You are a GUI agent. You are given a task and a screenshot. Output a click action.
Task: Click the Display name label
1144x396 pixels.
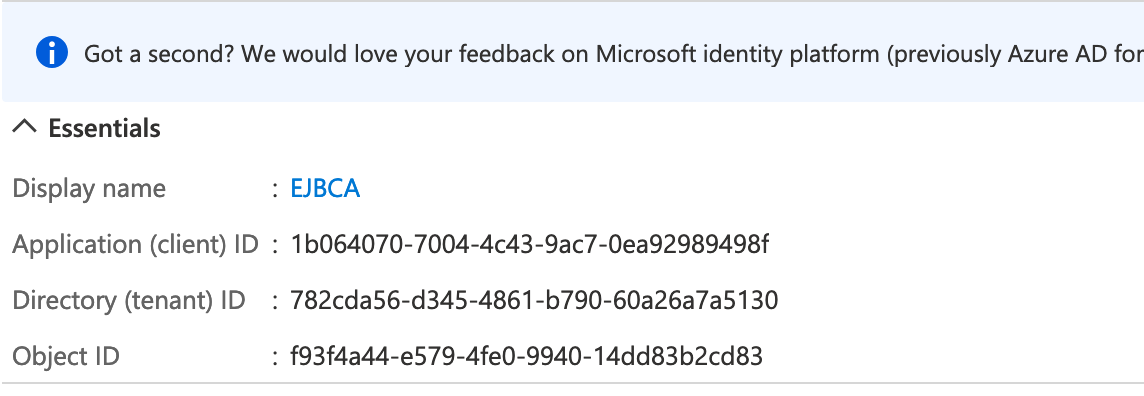pos(89,189)
